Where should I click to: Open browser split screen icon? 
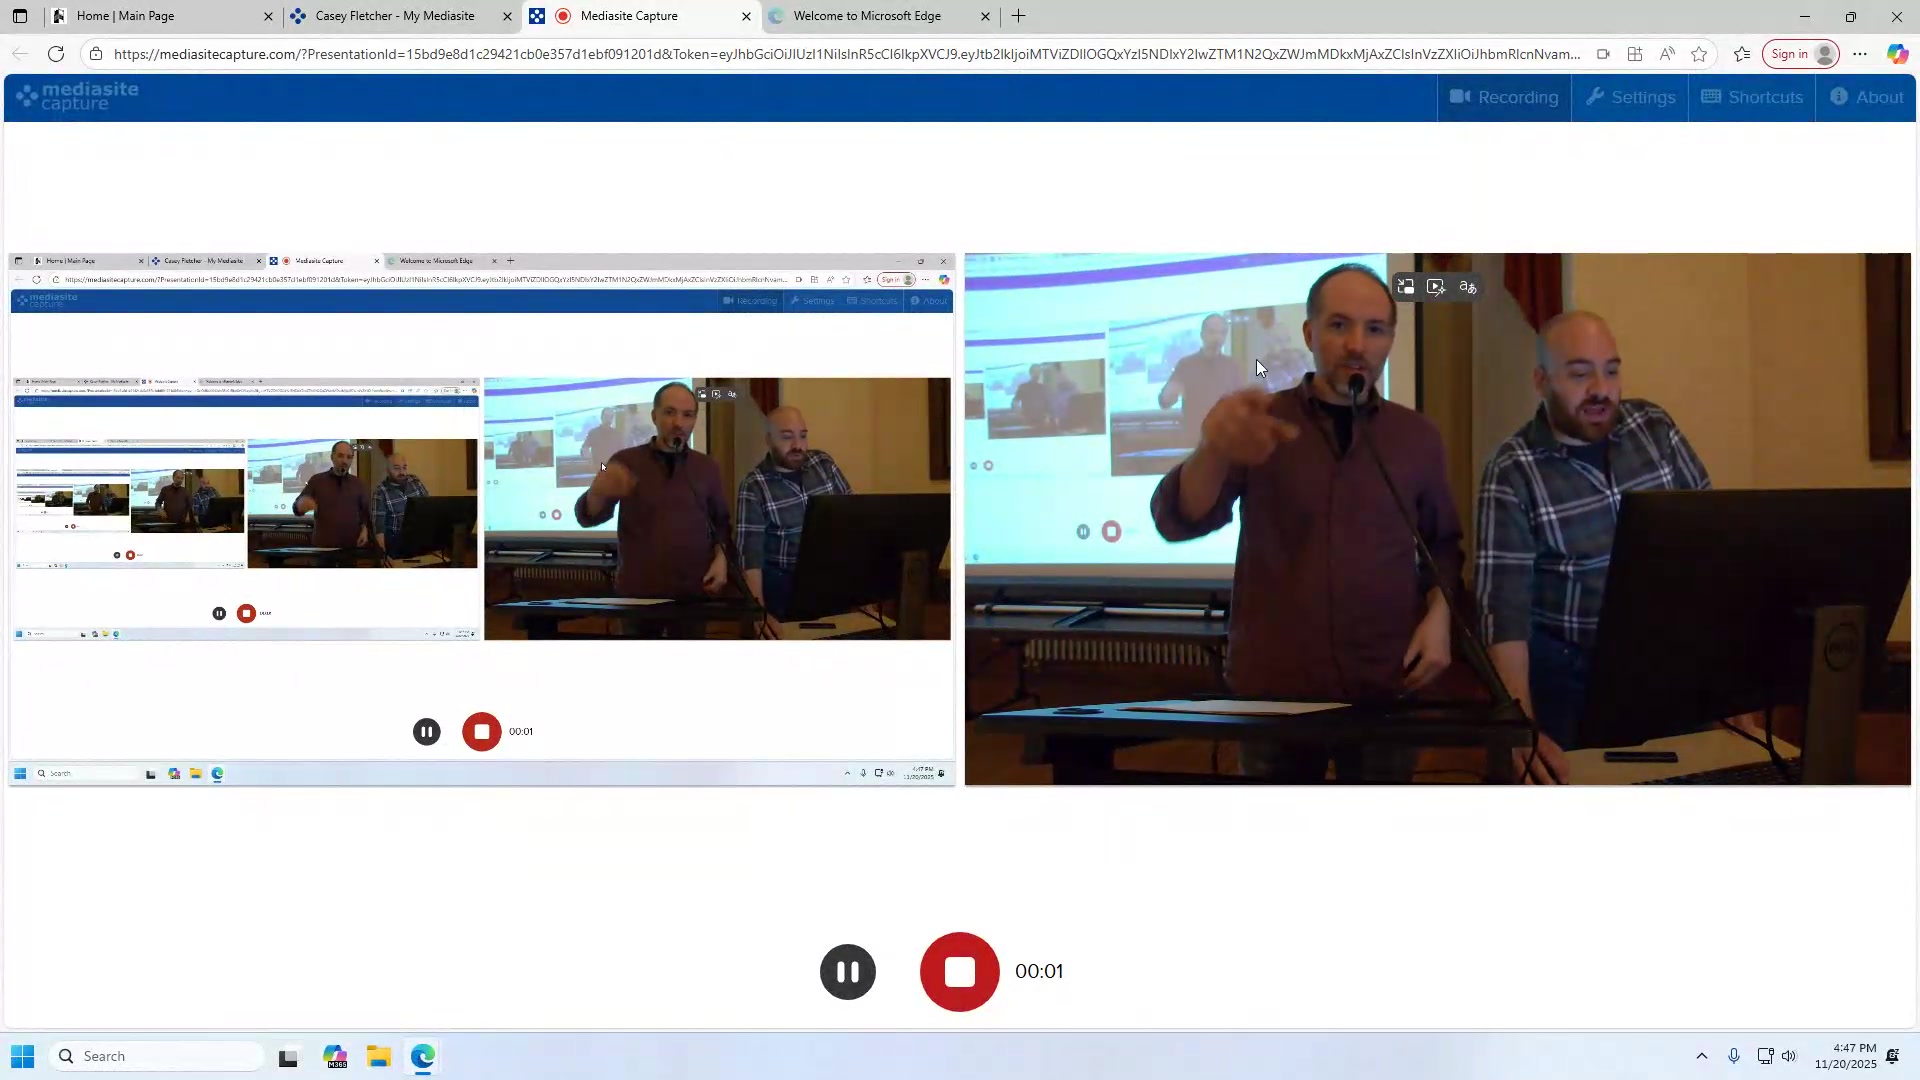tap(1636, 54)
